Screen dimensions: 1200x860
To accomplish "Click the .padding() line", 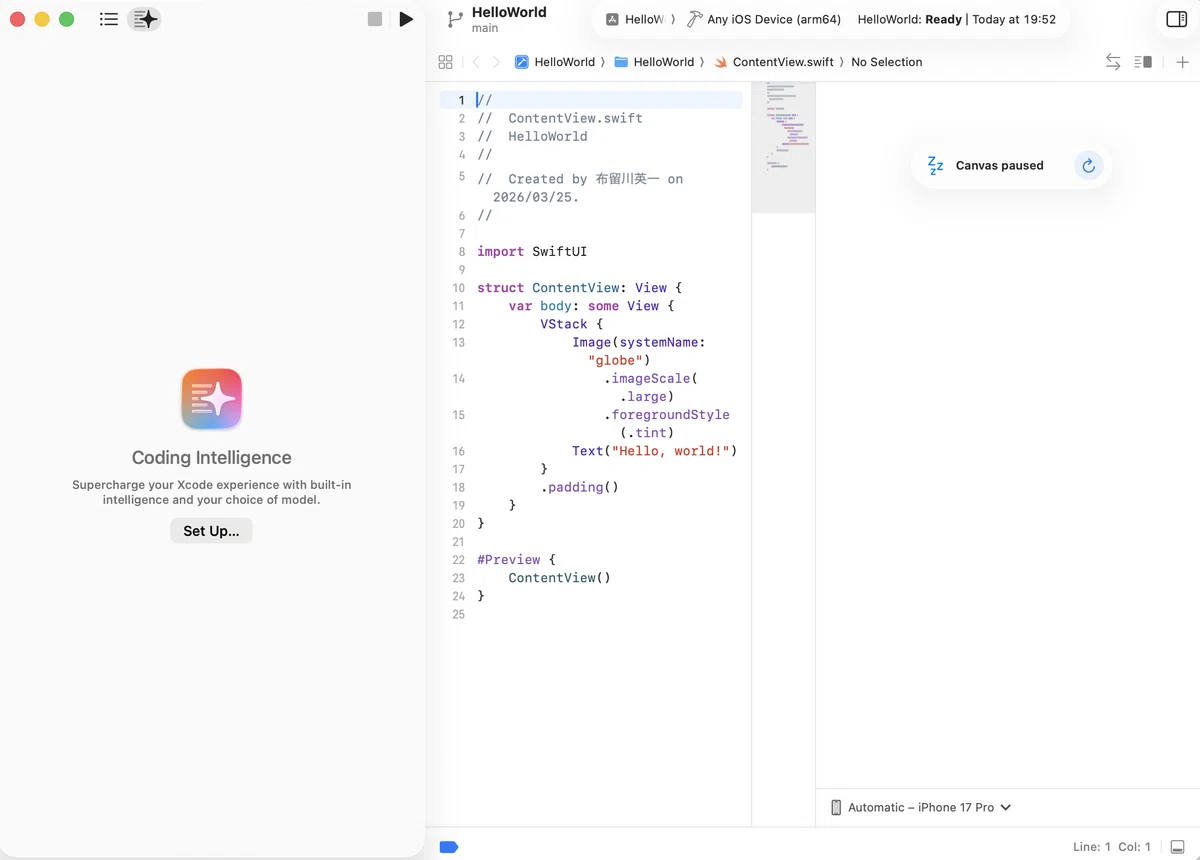I will point(580,487).
